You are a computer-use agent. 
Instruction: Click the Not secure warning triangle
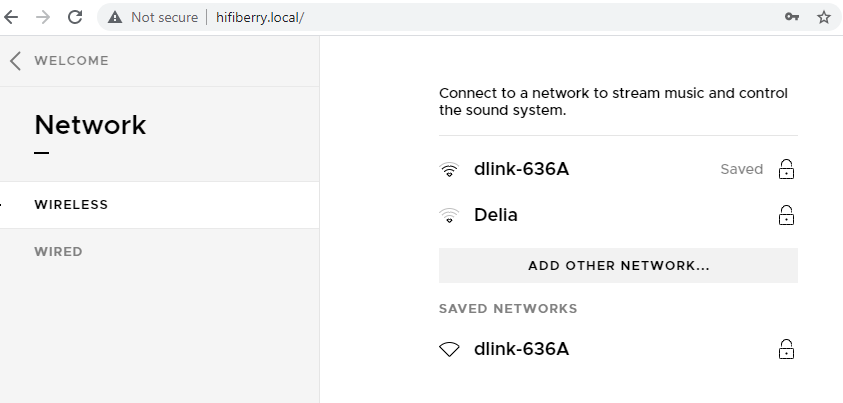coord(115,17)
